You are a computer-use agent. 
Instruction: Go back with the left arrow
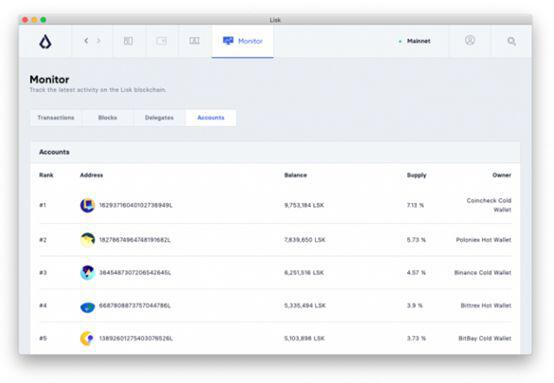(x=86, y=41)
